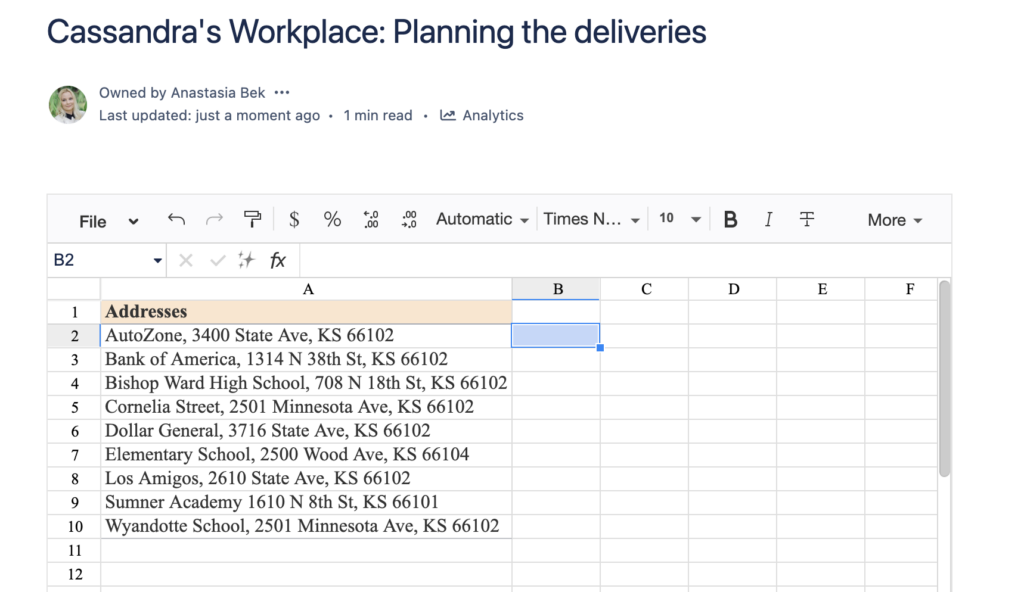Toggle bold formatting
This screenshot has height=592, width=1024.
click(729, 219)
